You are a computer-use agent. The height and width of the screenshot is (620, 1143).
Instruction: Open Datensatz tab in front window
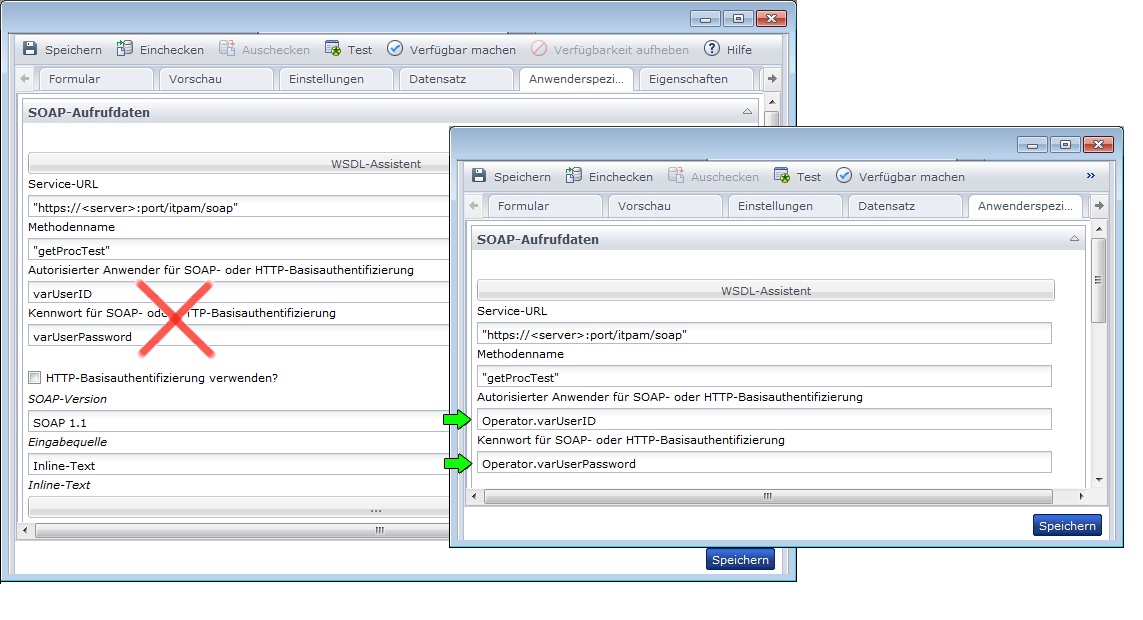point(906,206)
